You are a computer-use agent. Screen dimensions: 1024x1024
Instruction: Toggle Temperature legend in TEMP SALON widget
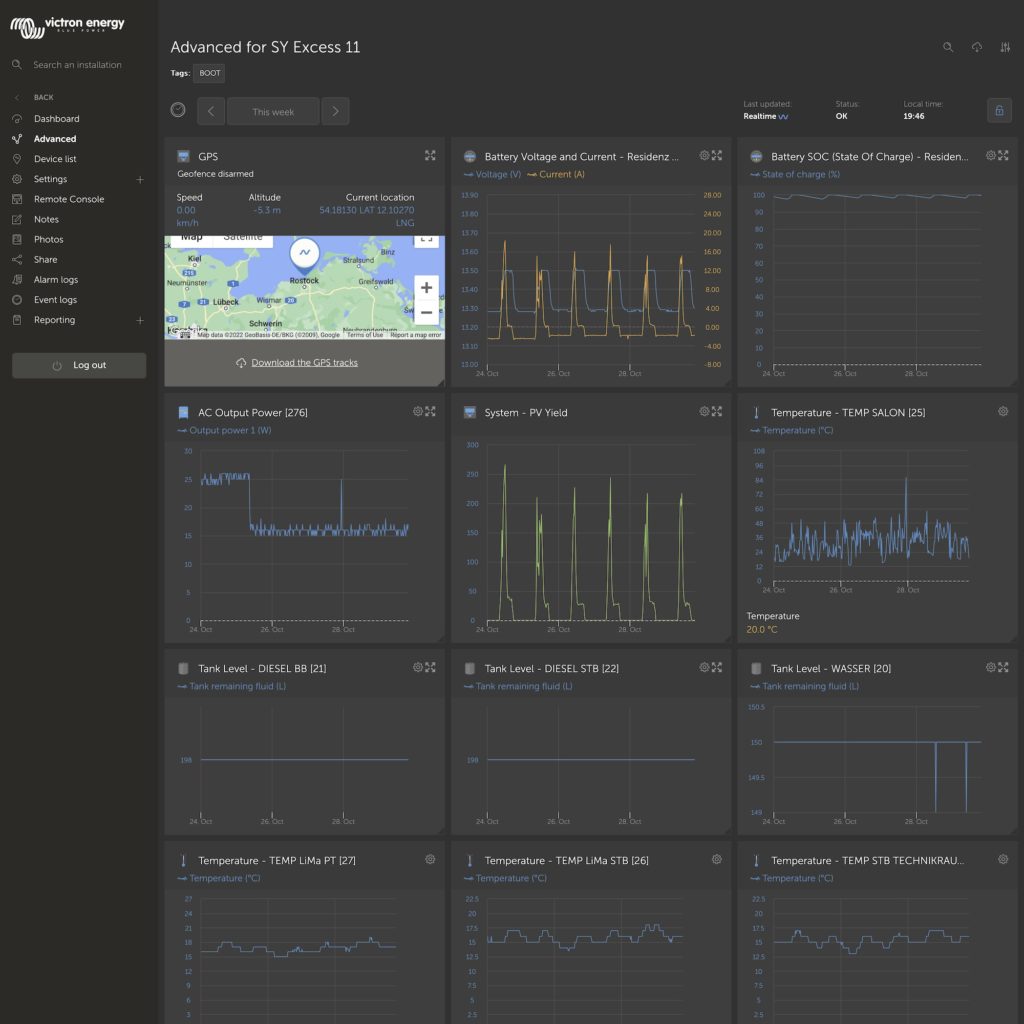click(x=792, y=430)
